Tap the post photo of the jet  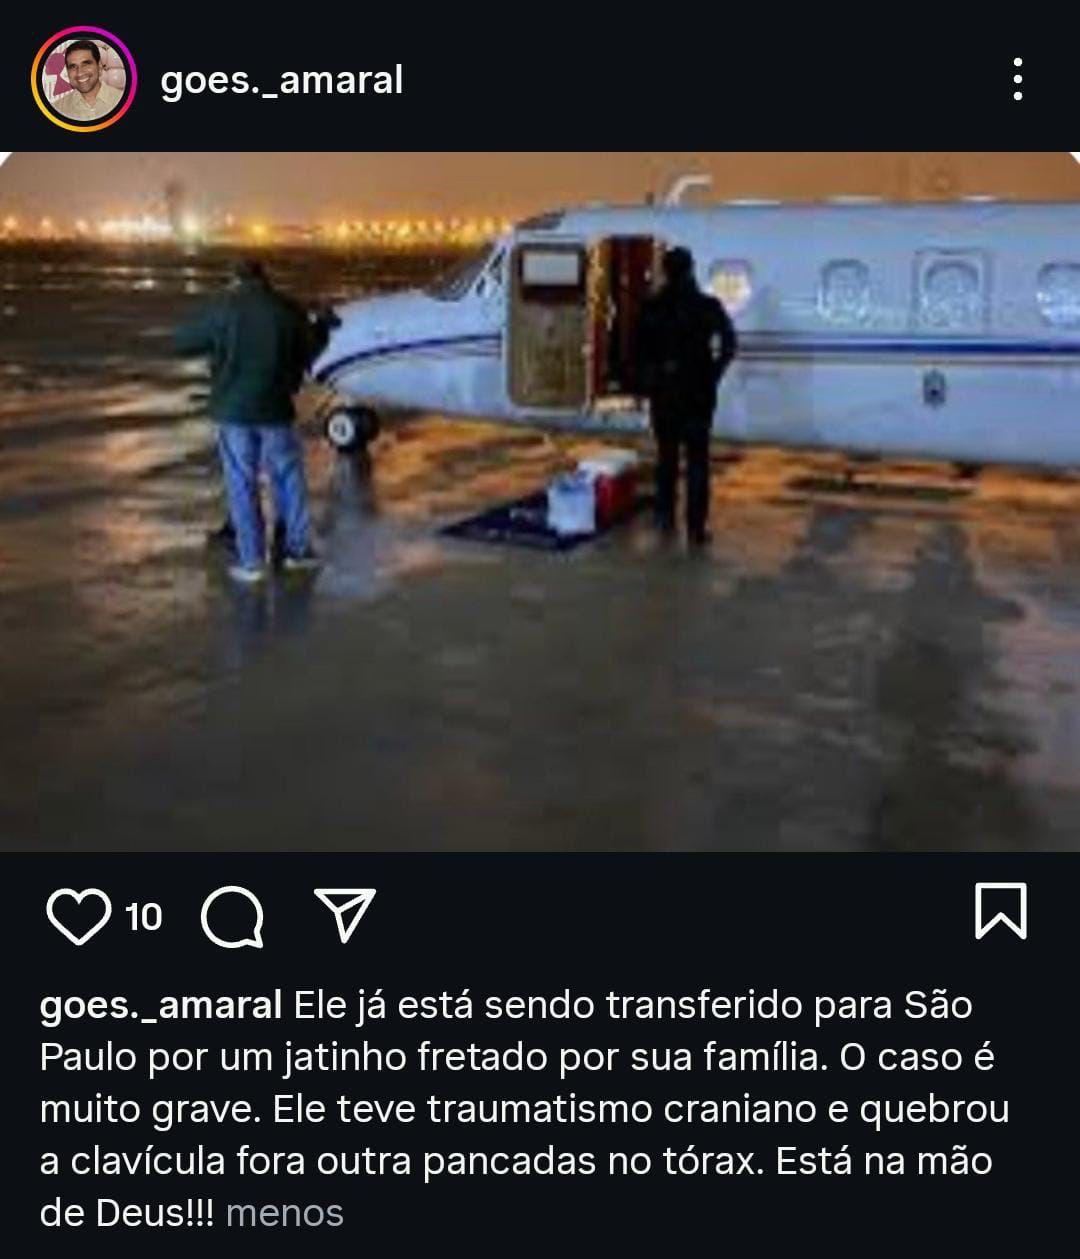point(540,502)
